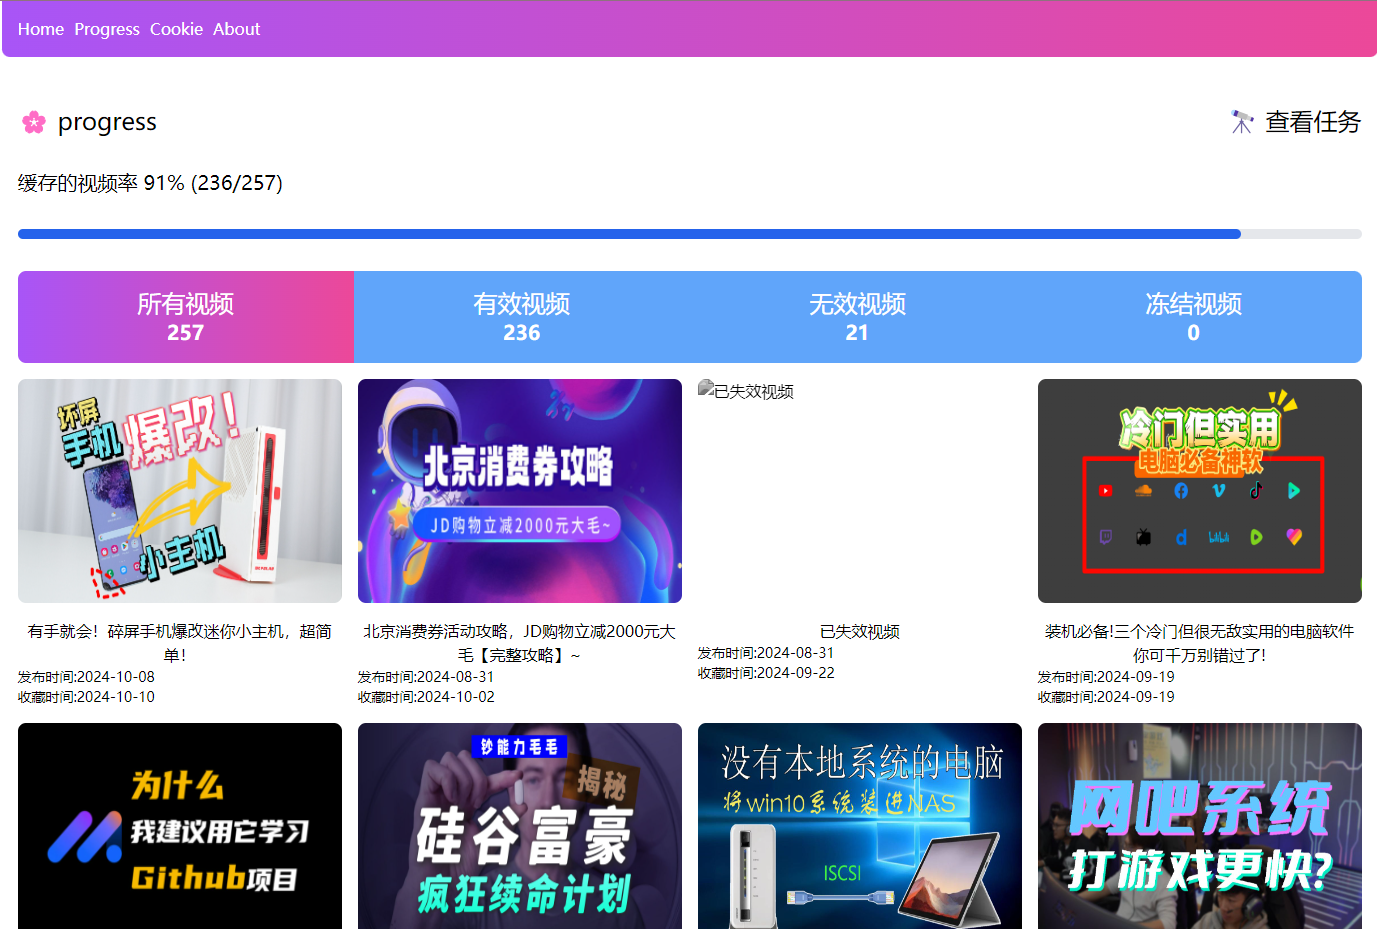
Task: Open the Cookie nav link
Action: click(x=176, y=29)
